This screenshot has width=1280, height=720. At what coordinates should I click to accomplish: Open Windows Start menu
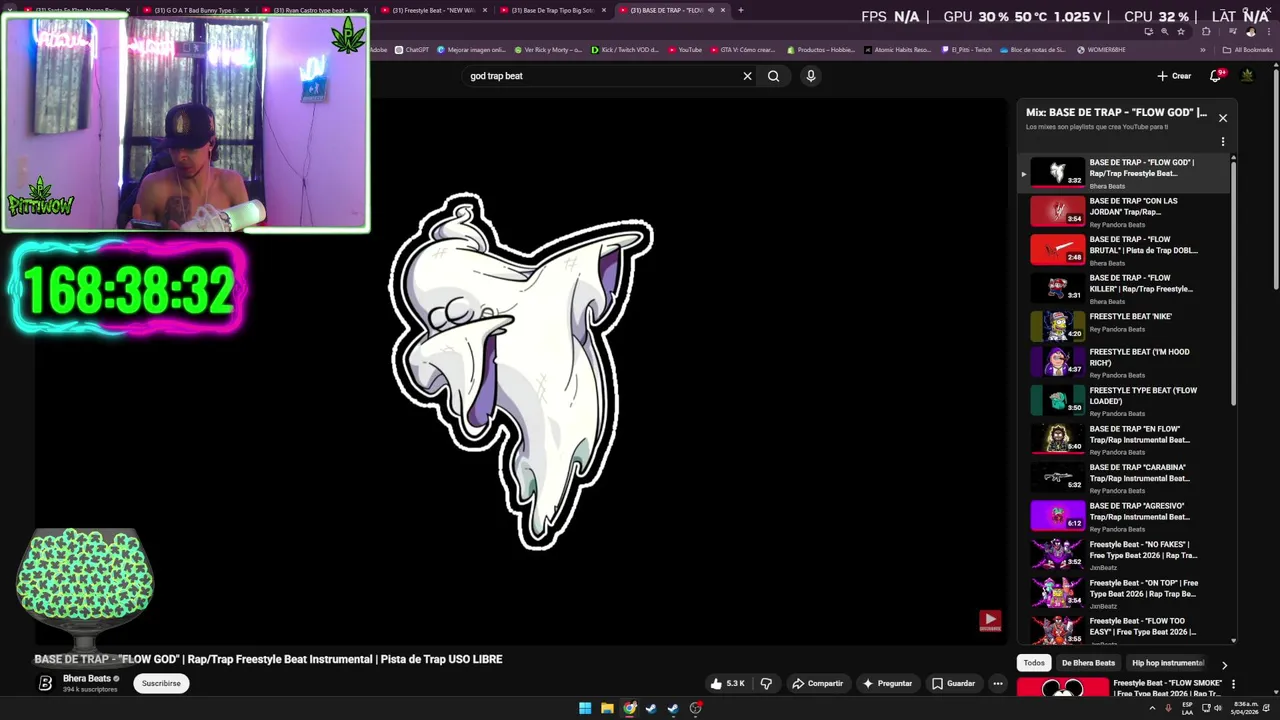[x=585, y=708]
